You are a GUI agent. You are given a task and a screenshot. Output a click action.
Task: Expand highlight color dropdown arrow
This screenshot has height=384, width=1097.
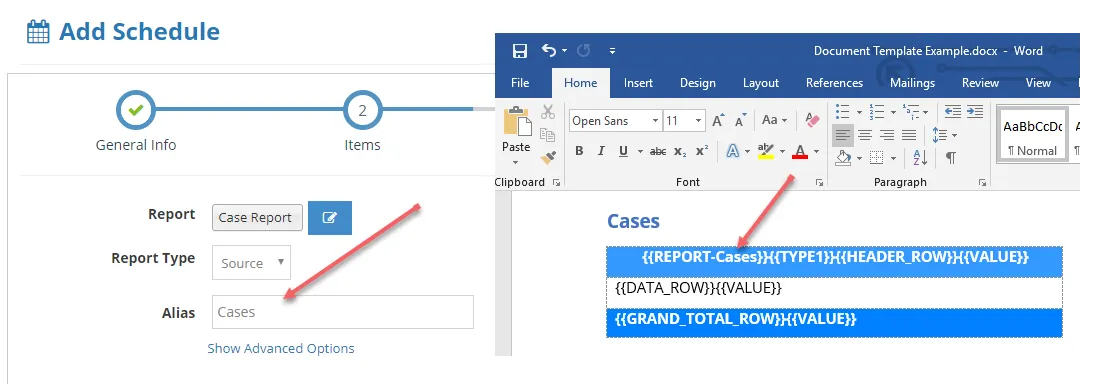point(782,152)
